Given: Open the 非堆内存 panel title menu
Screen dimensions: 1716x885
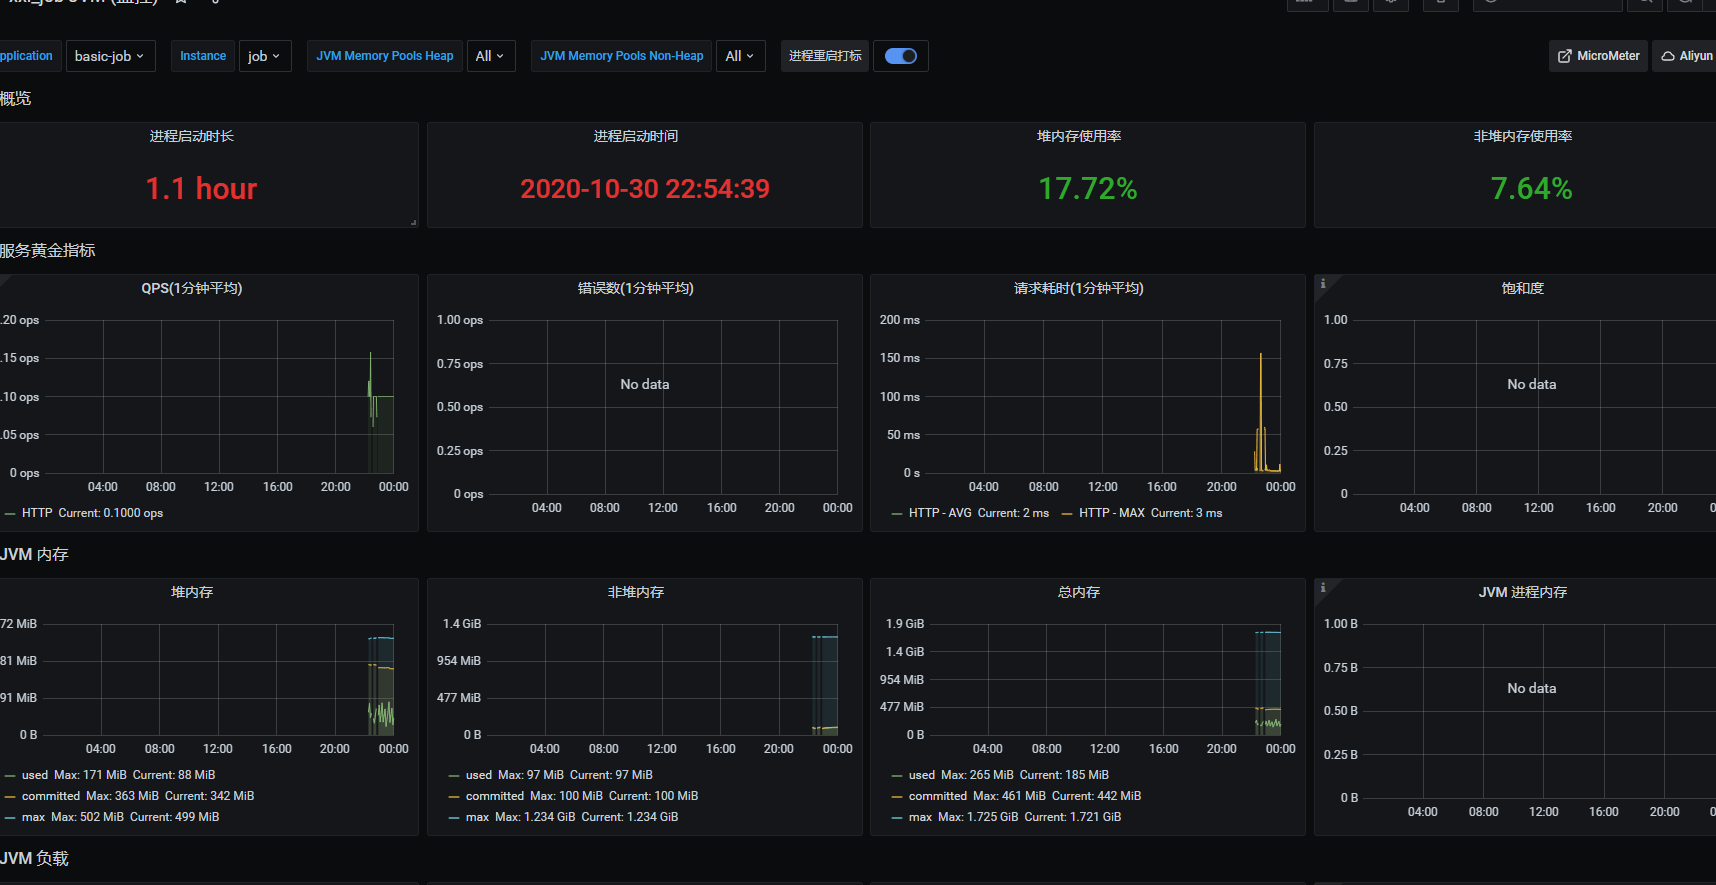Looking at the screenshot, I should pyautogui.click(x=636, y=592).
